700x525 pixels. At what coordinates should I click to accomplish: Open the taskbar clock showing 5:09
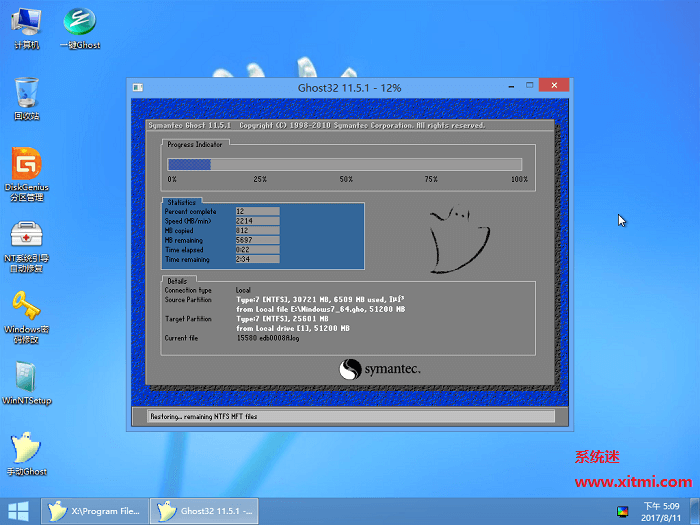(661, 512)
